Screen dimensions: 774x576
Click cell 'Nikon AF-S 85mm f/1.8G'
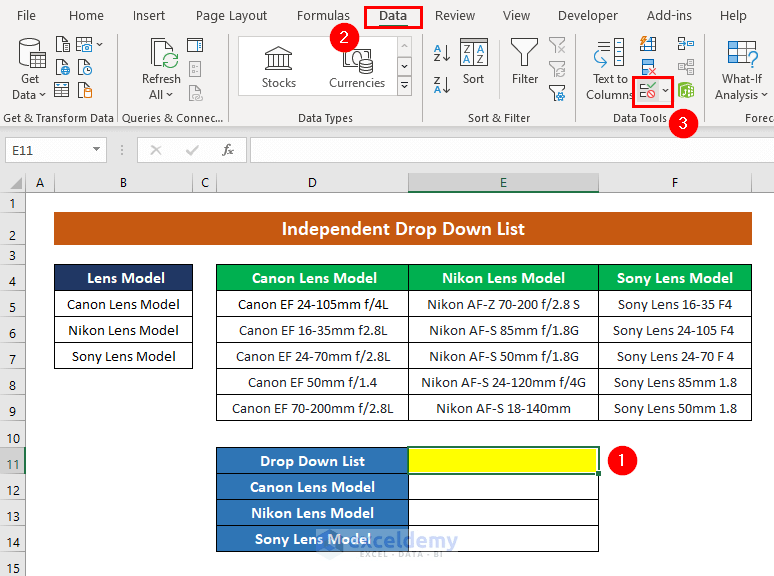tap(503, 330)
